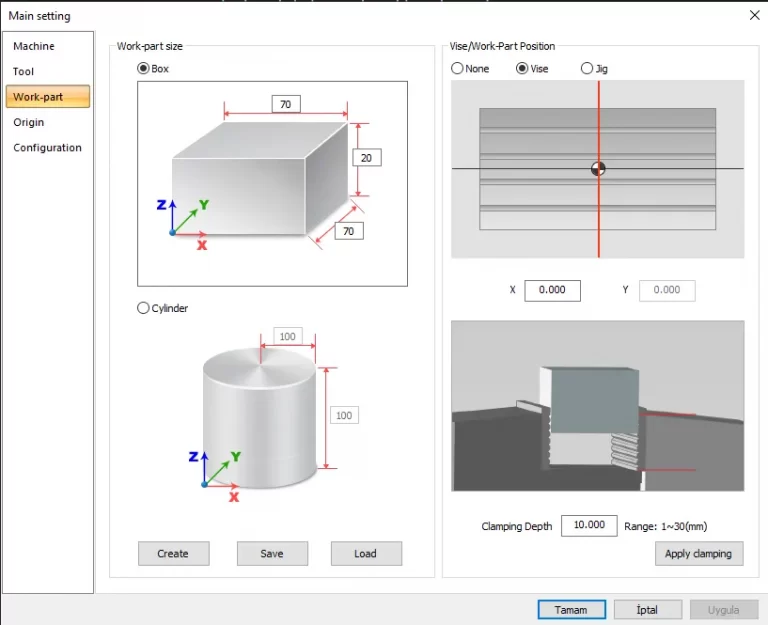Viewport: 768px width, 625px height.
Task: Choose the None position option
Action: (x=458, y=69)
